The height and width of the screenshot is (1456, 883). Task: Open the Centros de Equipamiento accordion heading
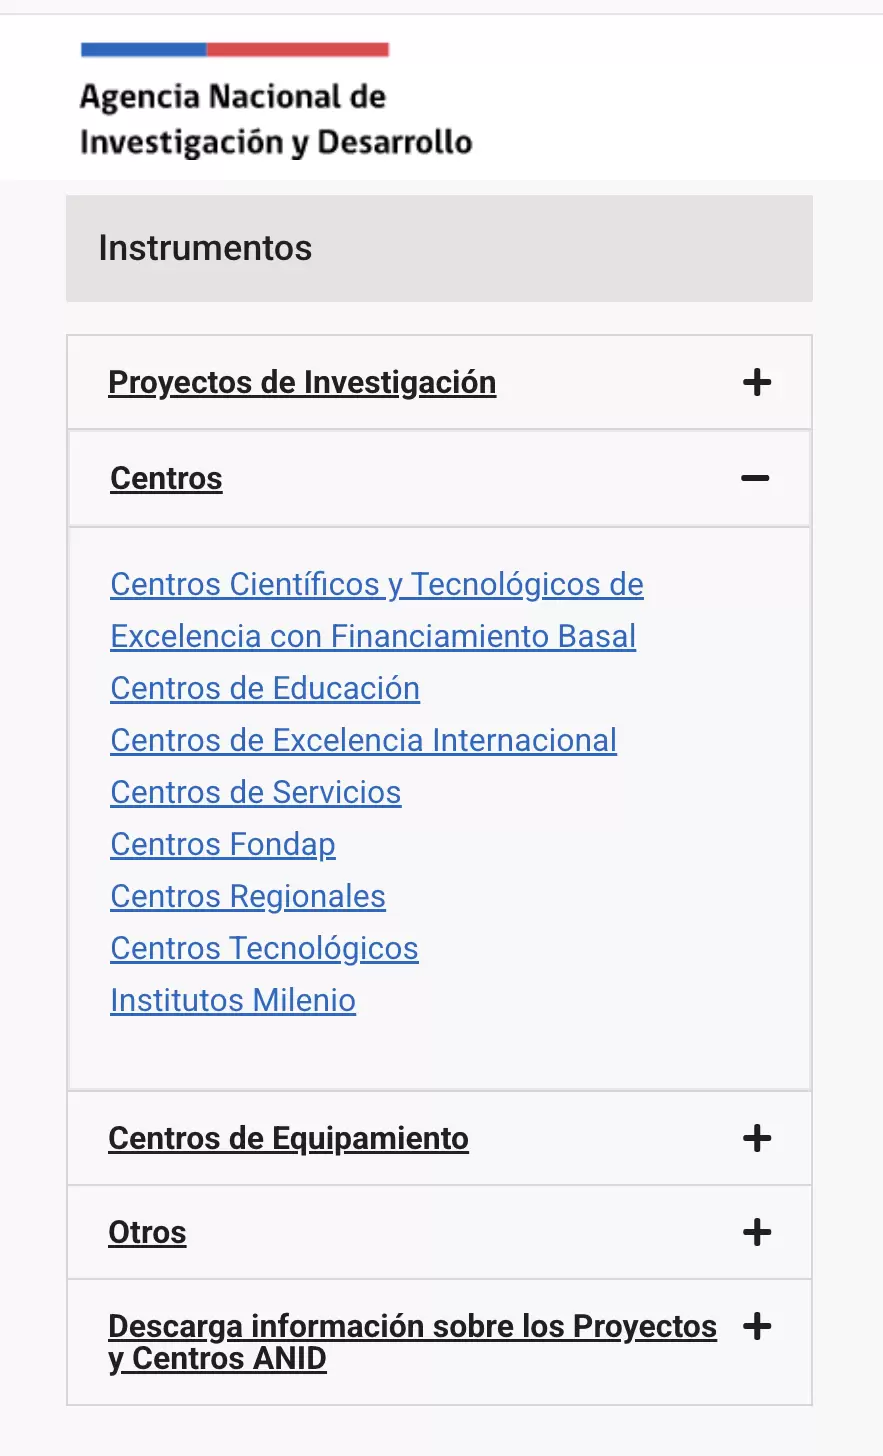point(288,1138)
